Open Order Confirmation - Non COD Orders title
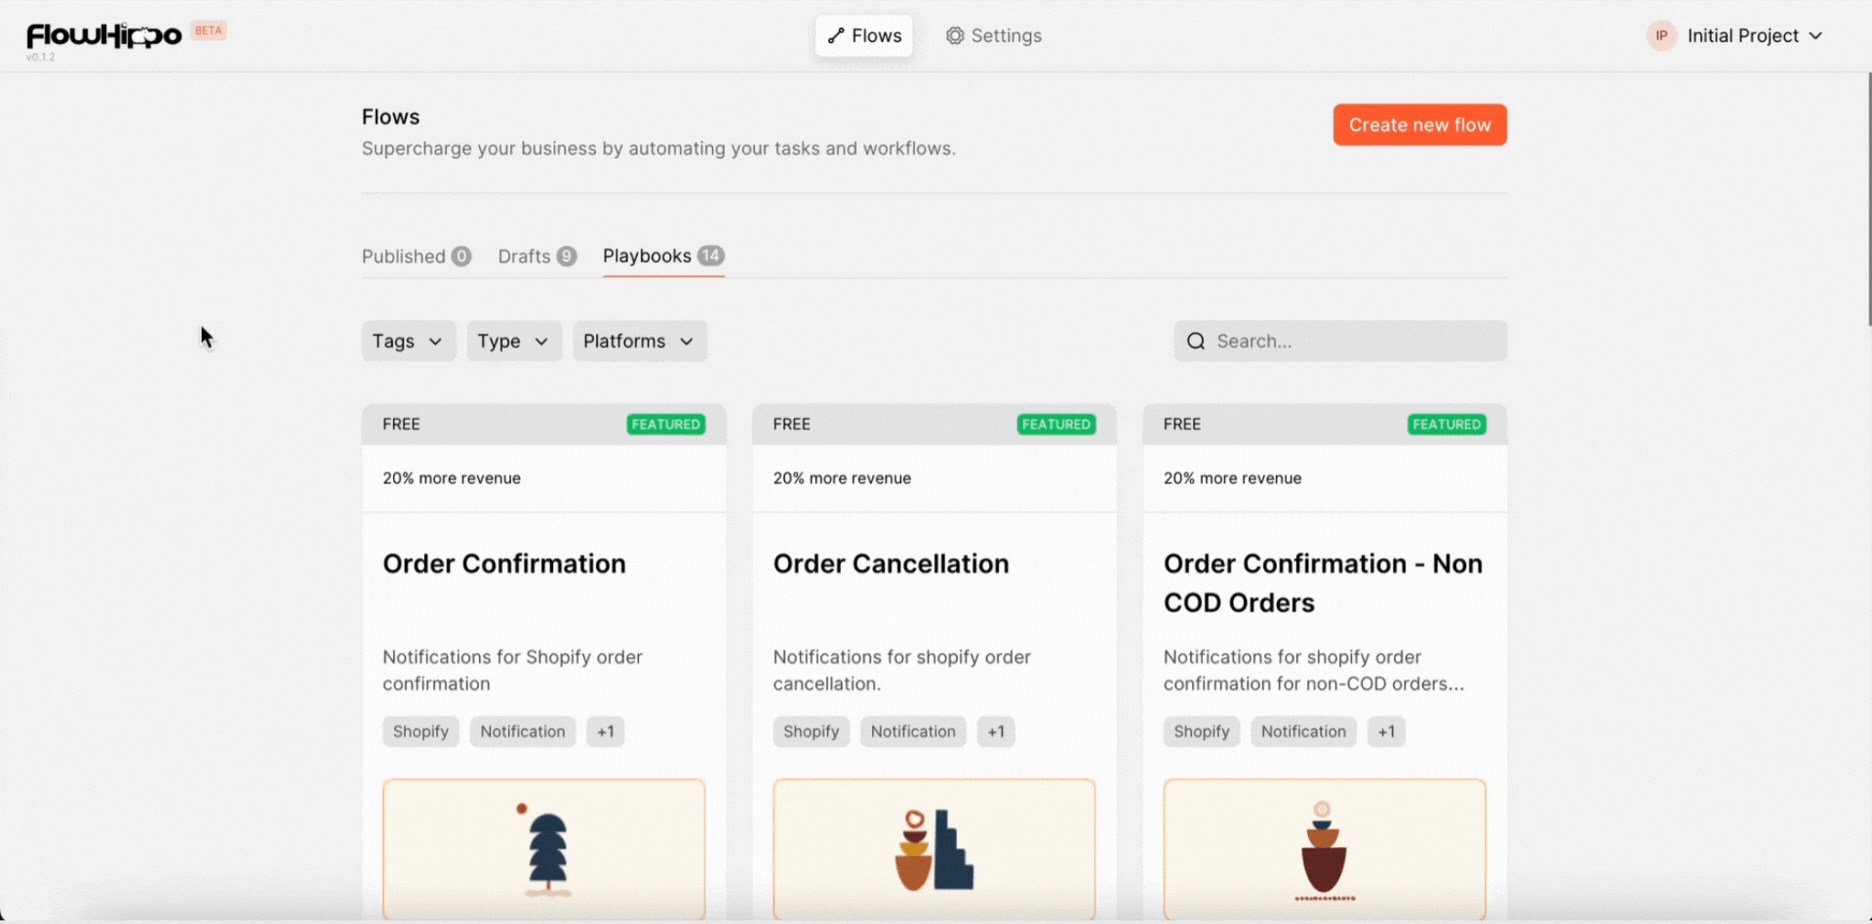Viewport: 1872px width, 924px height. [1323, 583]
